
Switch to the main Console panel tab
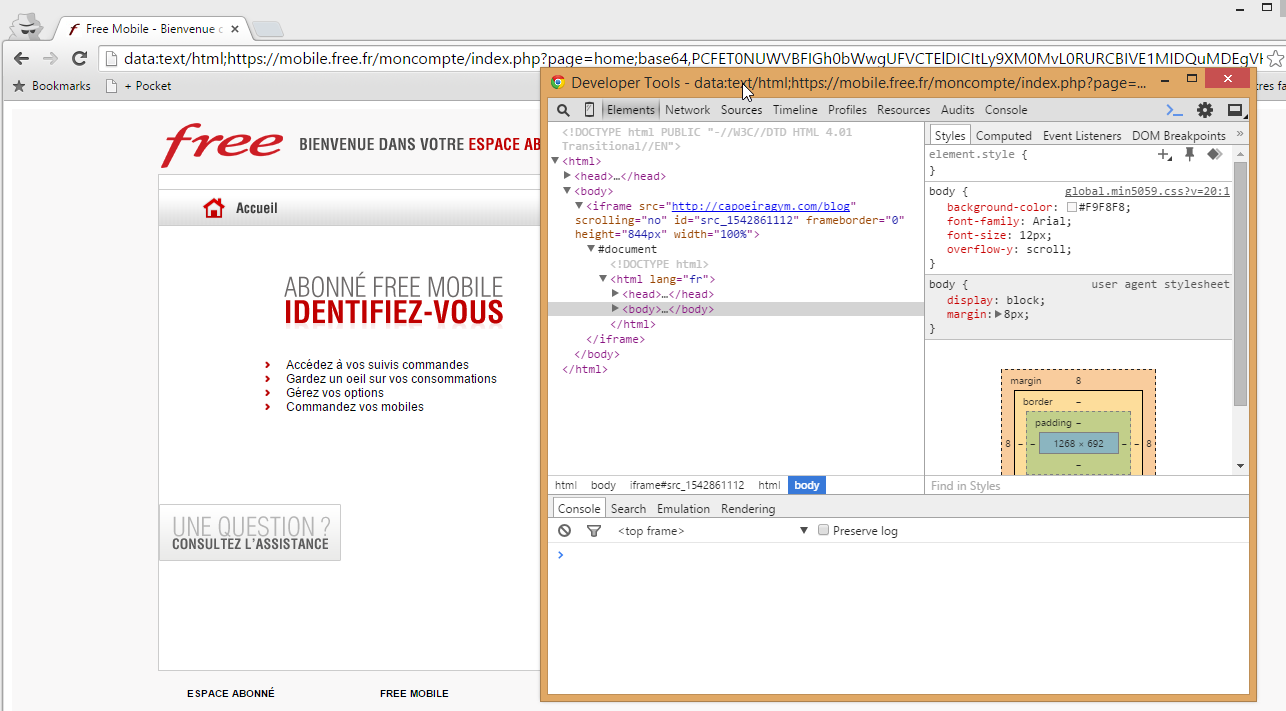click(1006, 110)
